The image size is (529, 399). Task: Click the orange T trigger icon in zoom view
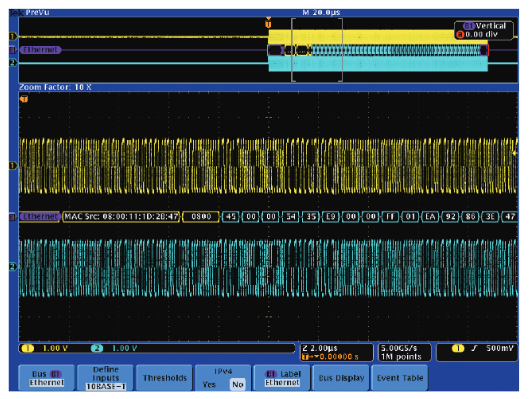pos(24,99)
